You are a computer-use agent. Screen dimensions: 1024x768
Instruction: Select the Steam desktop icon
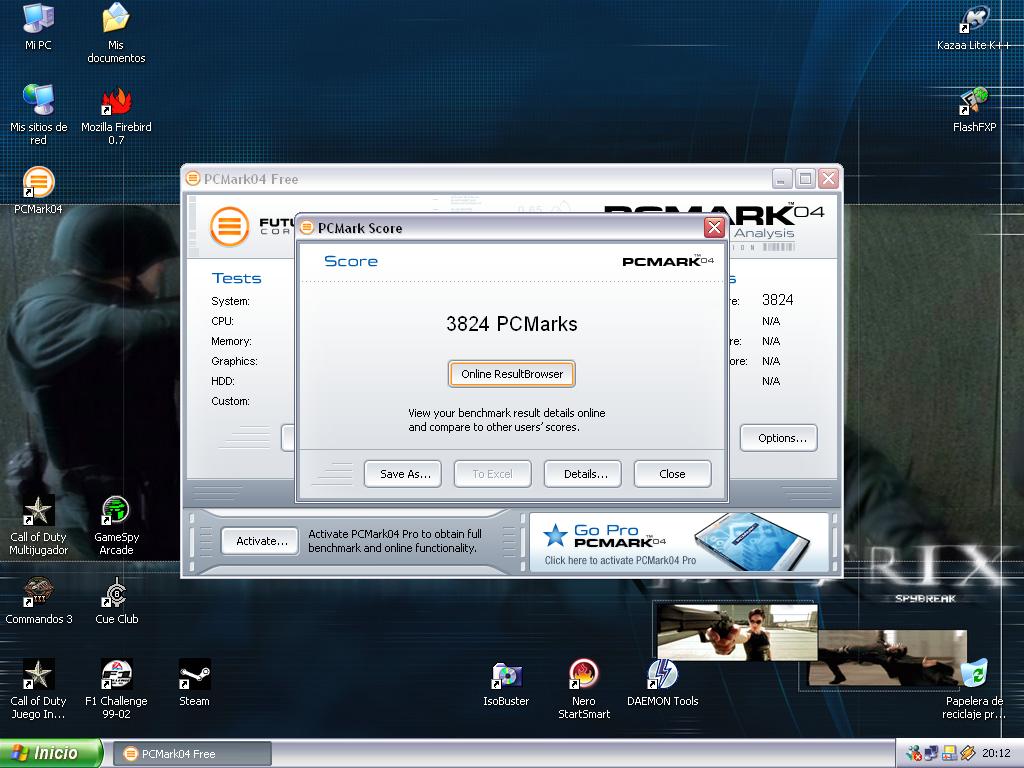pos(195,683)
